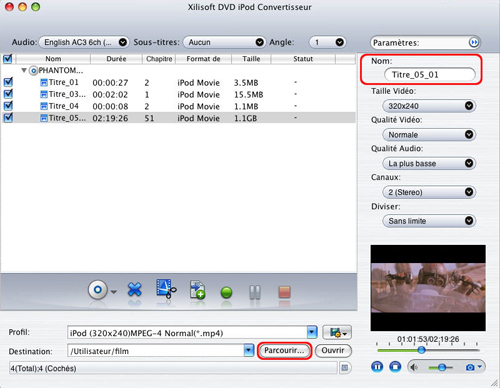This screenshot has width=500, height=388.
Task: Click the preview video thumbnail
Action: pyautogui.click(x=428, y=288)
